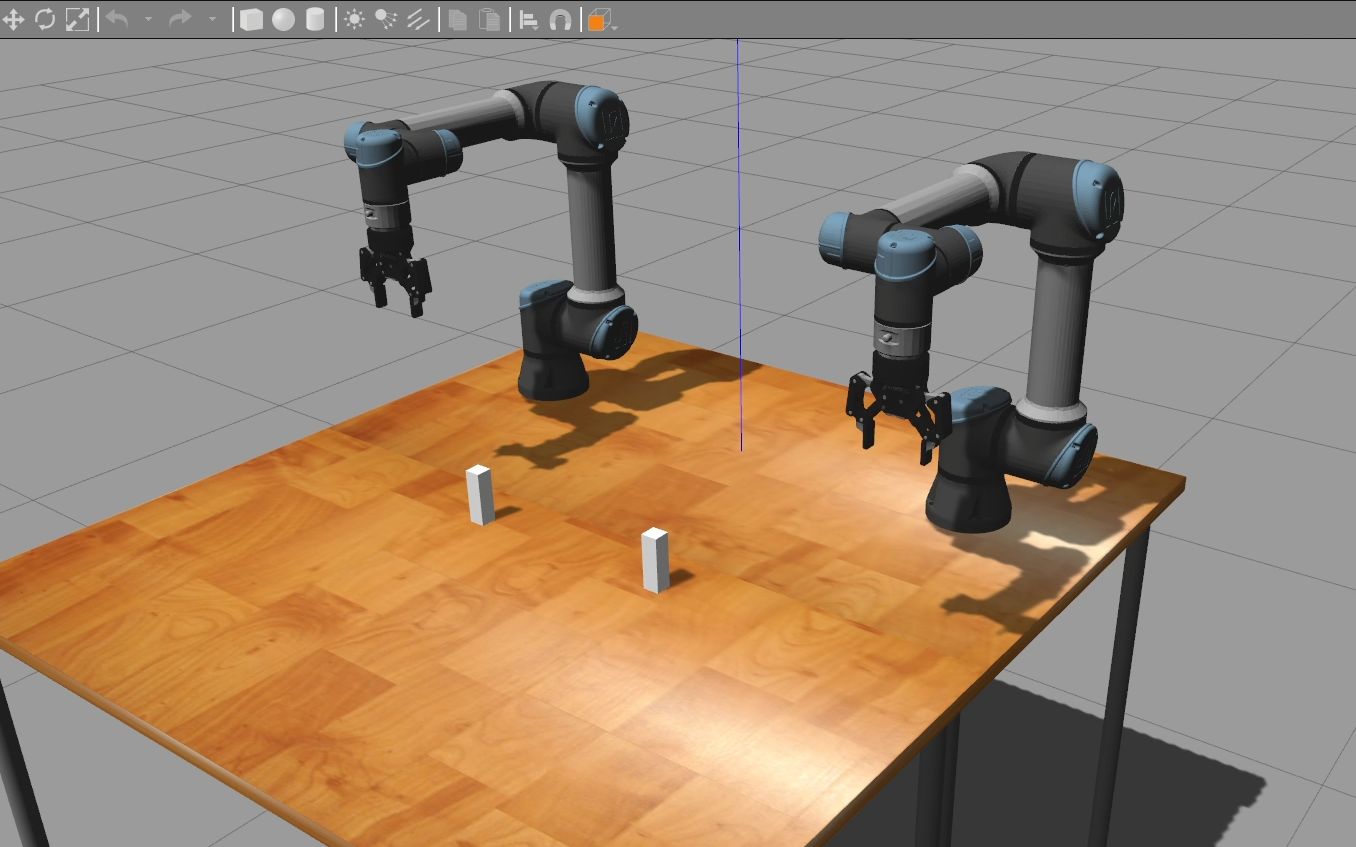The image size is (1356, 847).
Task: Open the orange cube view angle menu
Action: (x=601, y=20)
